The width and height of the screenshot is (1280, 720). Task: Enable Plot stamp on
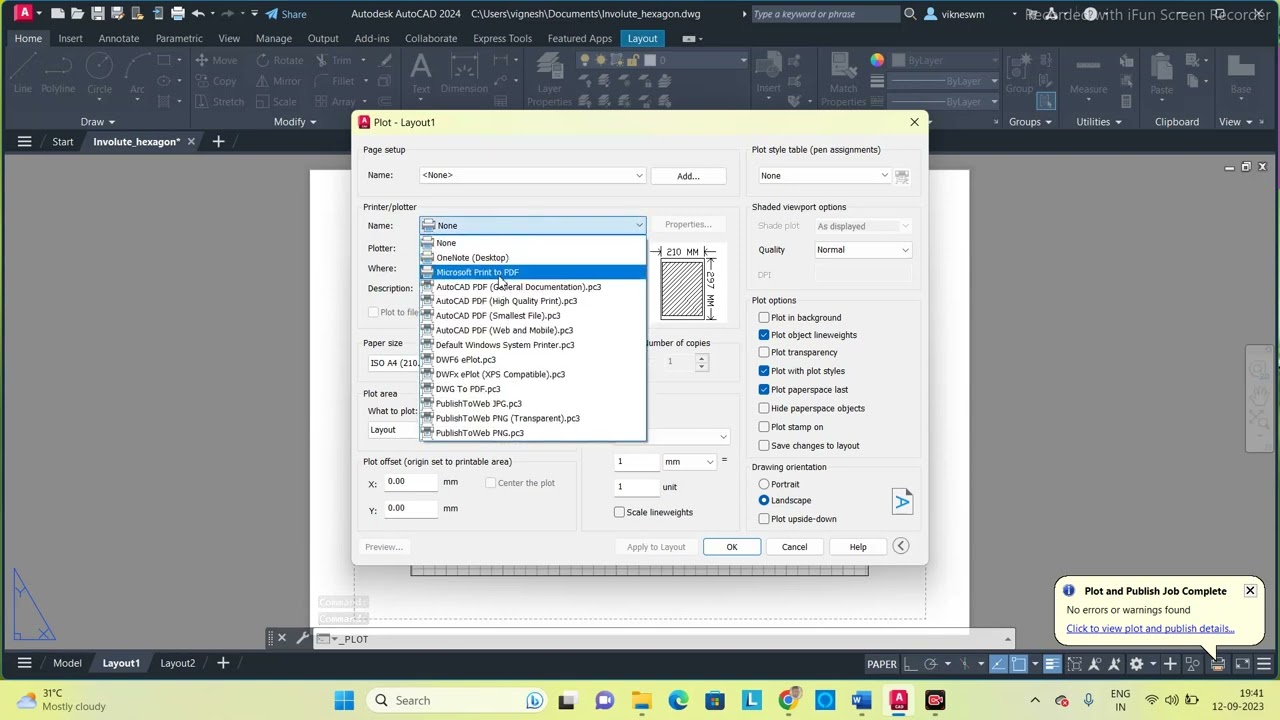764,427
